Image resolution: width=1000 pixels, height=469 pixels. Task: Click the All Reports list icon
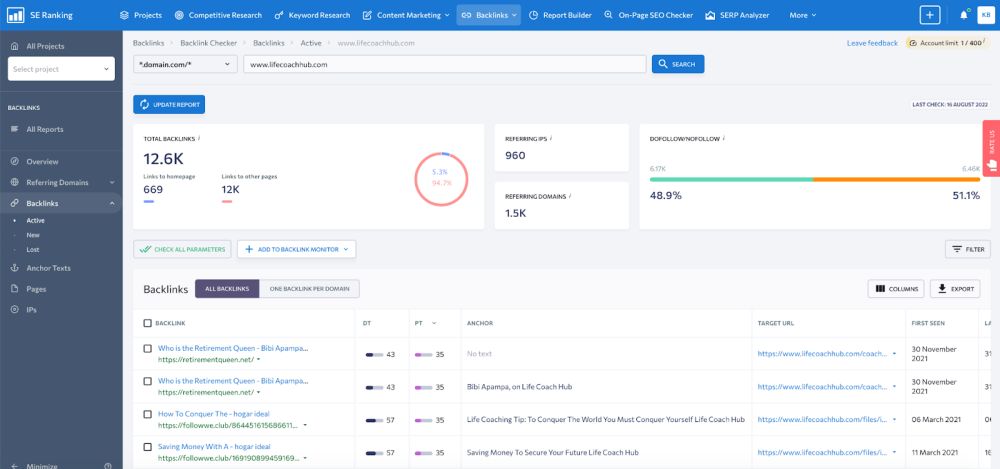point(15,129)
